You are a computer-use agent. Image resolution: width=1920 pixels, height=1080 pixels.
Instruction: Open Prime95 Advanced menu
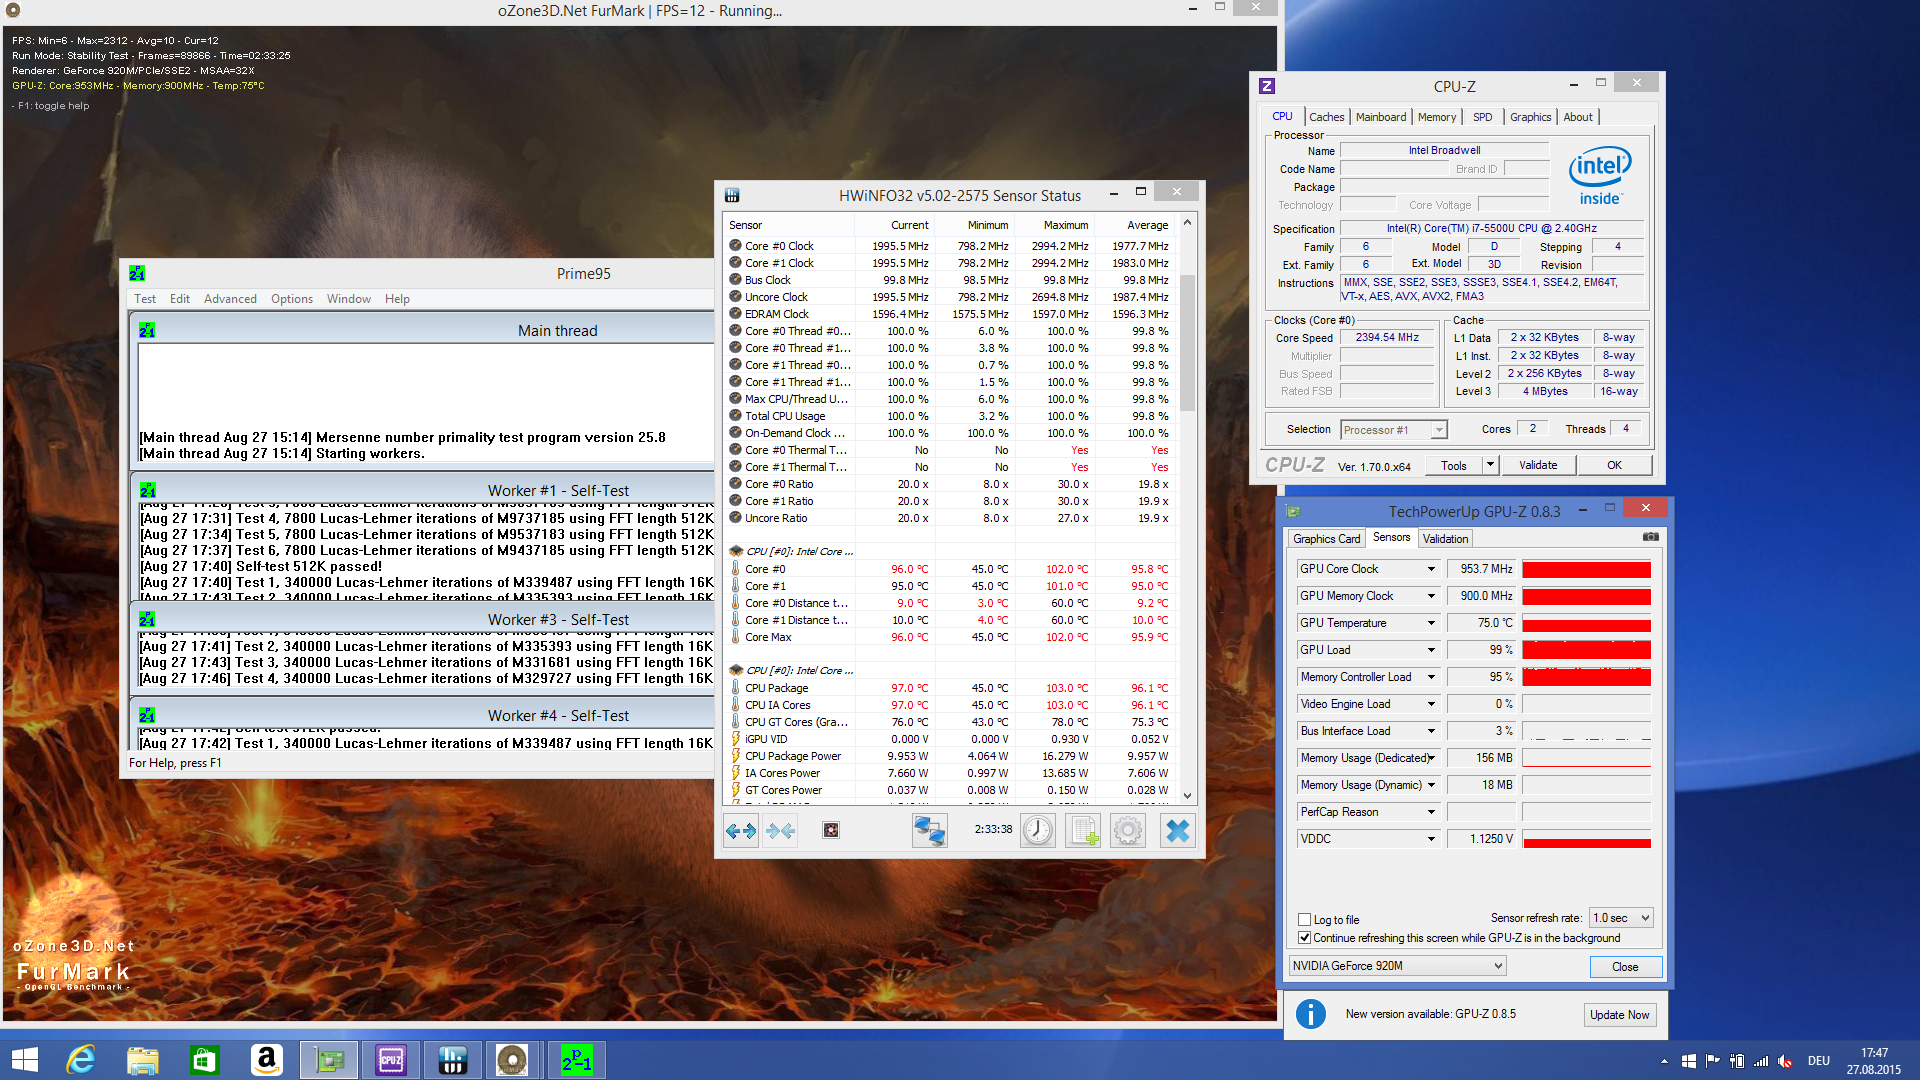click(230, 299)
